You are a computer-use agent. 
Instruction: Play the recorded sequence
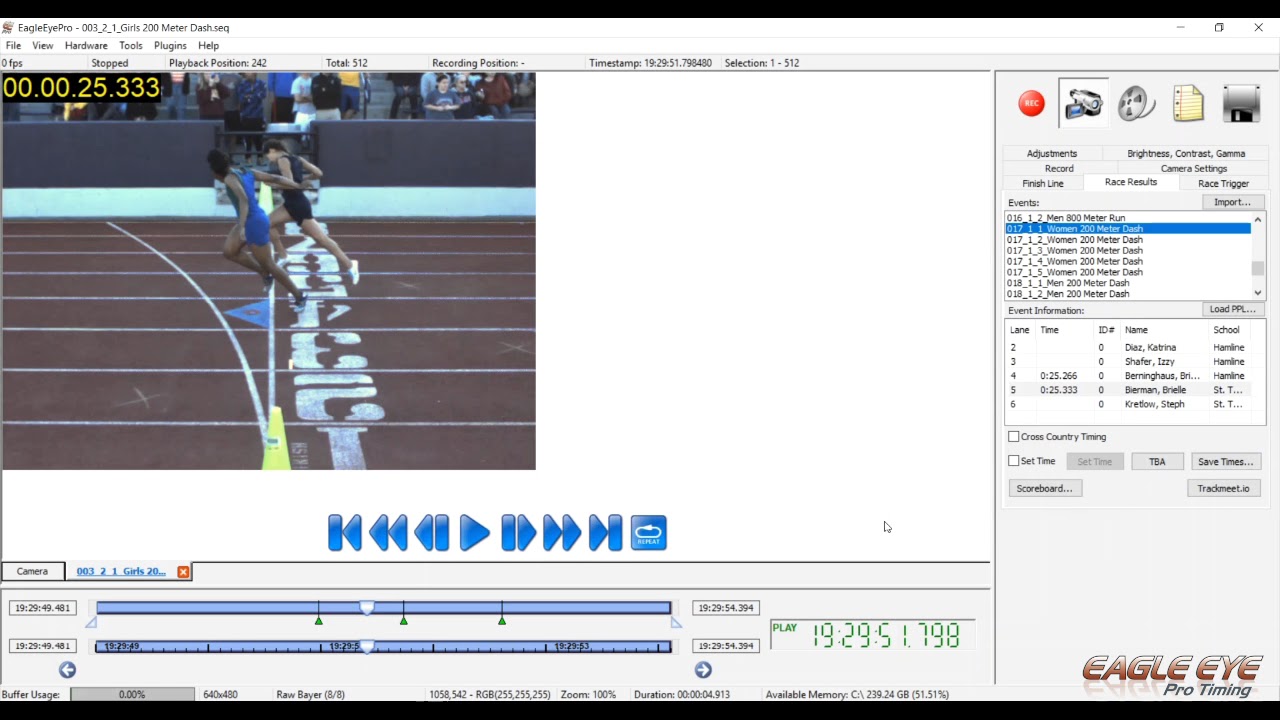(x=475, y=533)
